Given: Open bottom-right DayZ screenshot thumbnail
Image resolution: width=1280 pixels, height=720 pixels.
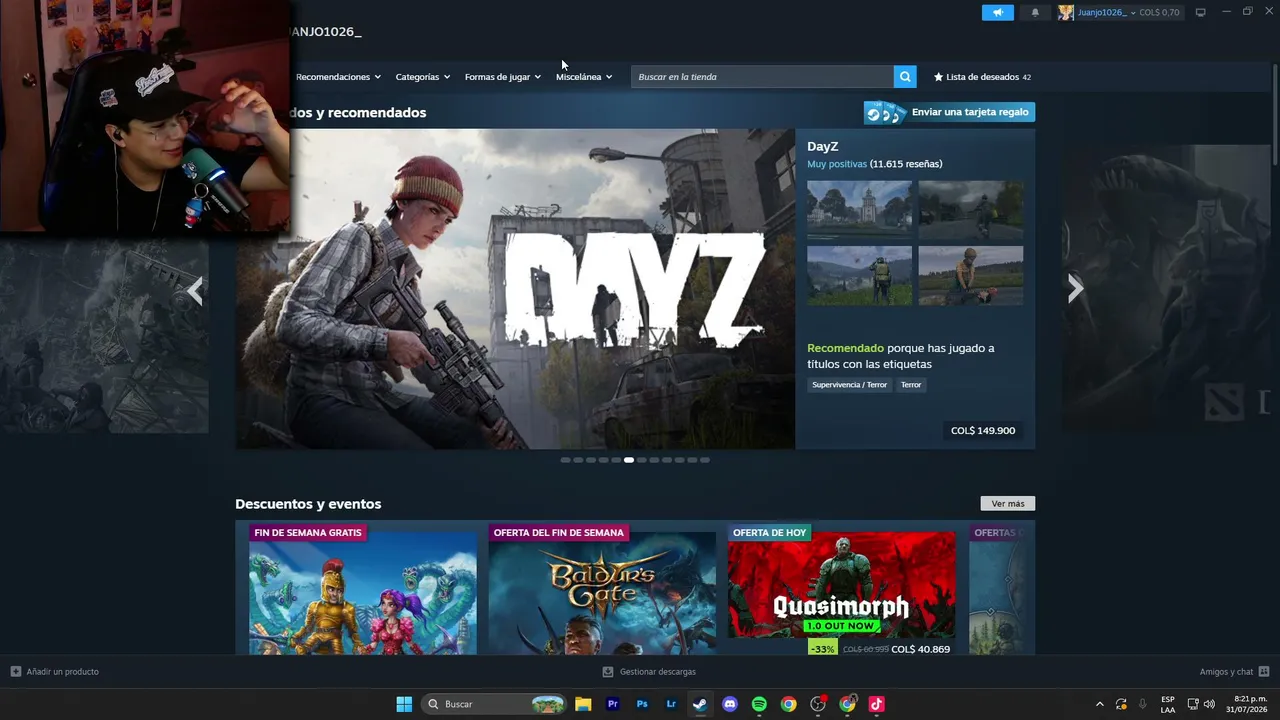Looking at the screenshot, I should [971, 276].
